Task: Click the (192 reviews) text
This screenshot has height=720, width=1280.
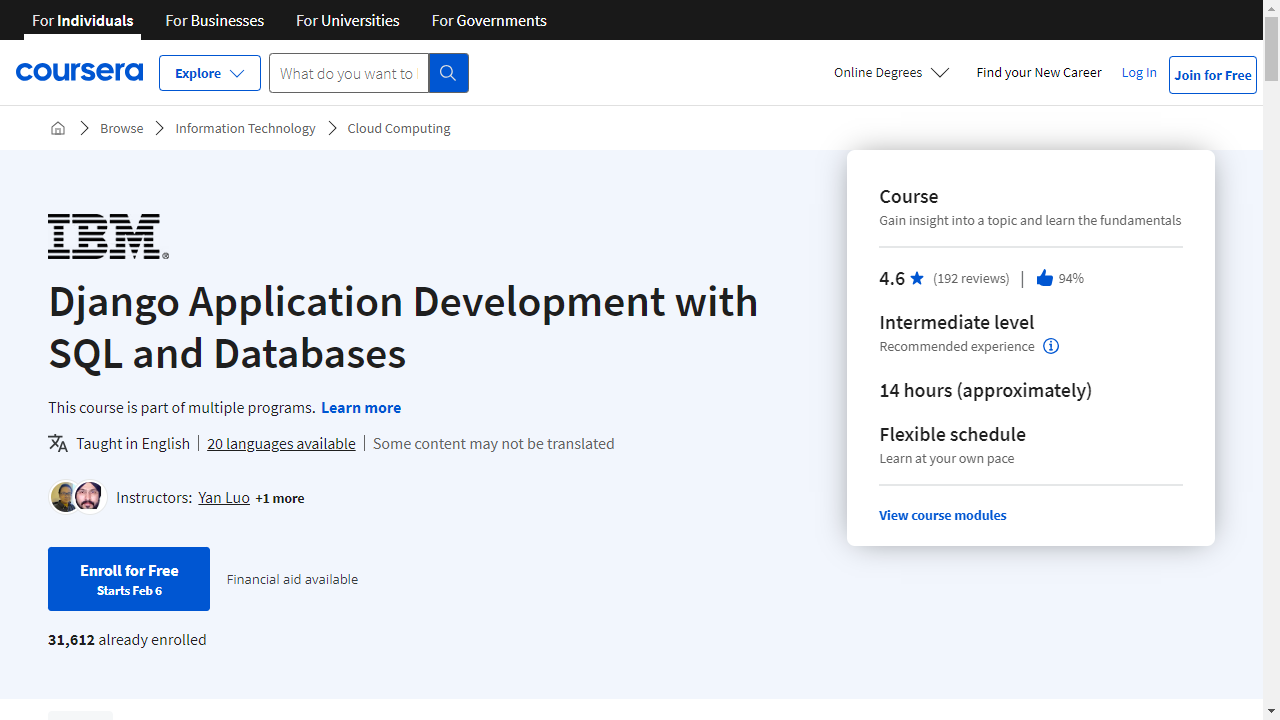Action: pos(971,278)
